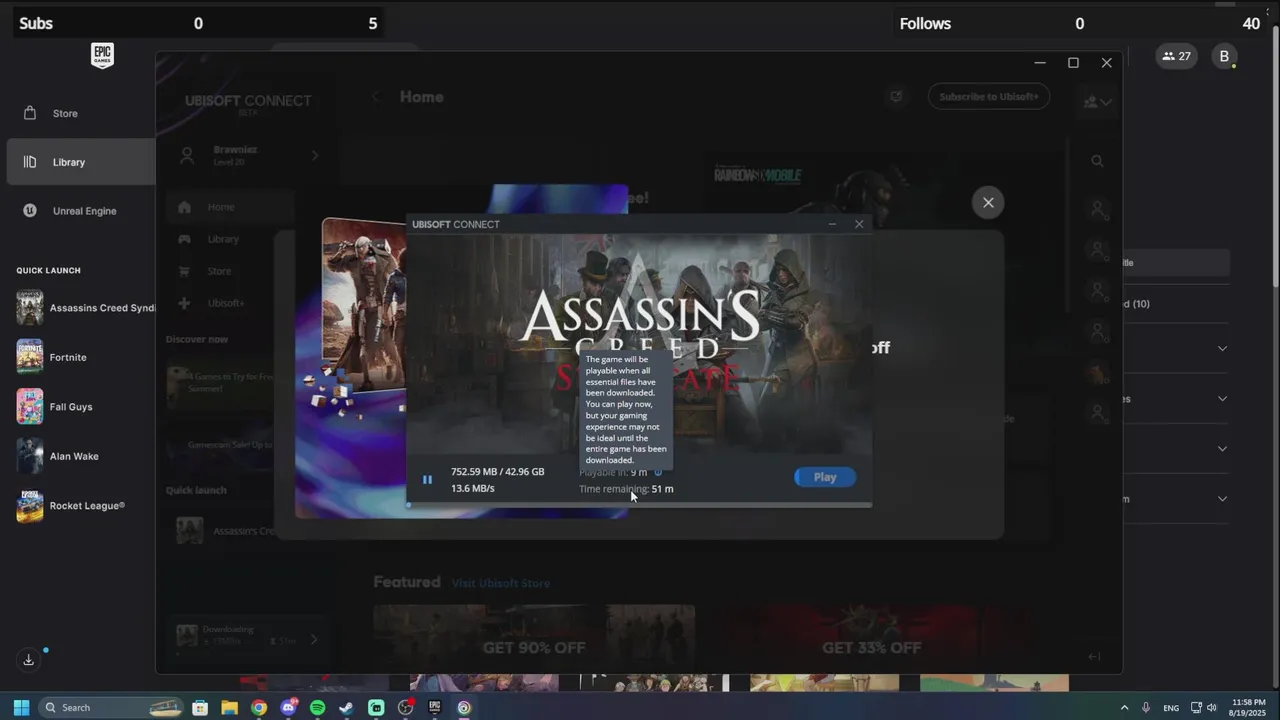Viewport: 1280px width, 720px height.
Task: Dismiss the promo popup with the round X button
Action: (988, 203)
